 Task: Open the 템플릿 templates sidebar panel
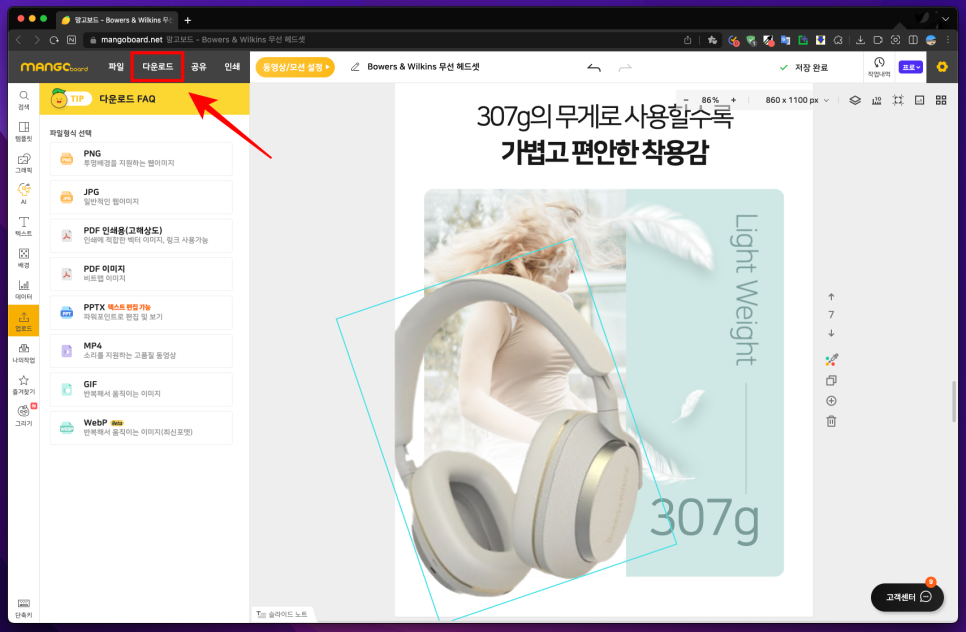23,131
